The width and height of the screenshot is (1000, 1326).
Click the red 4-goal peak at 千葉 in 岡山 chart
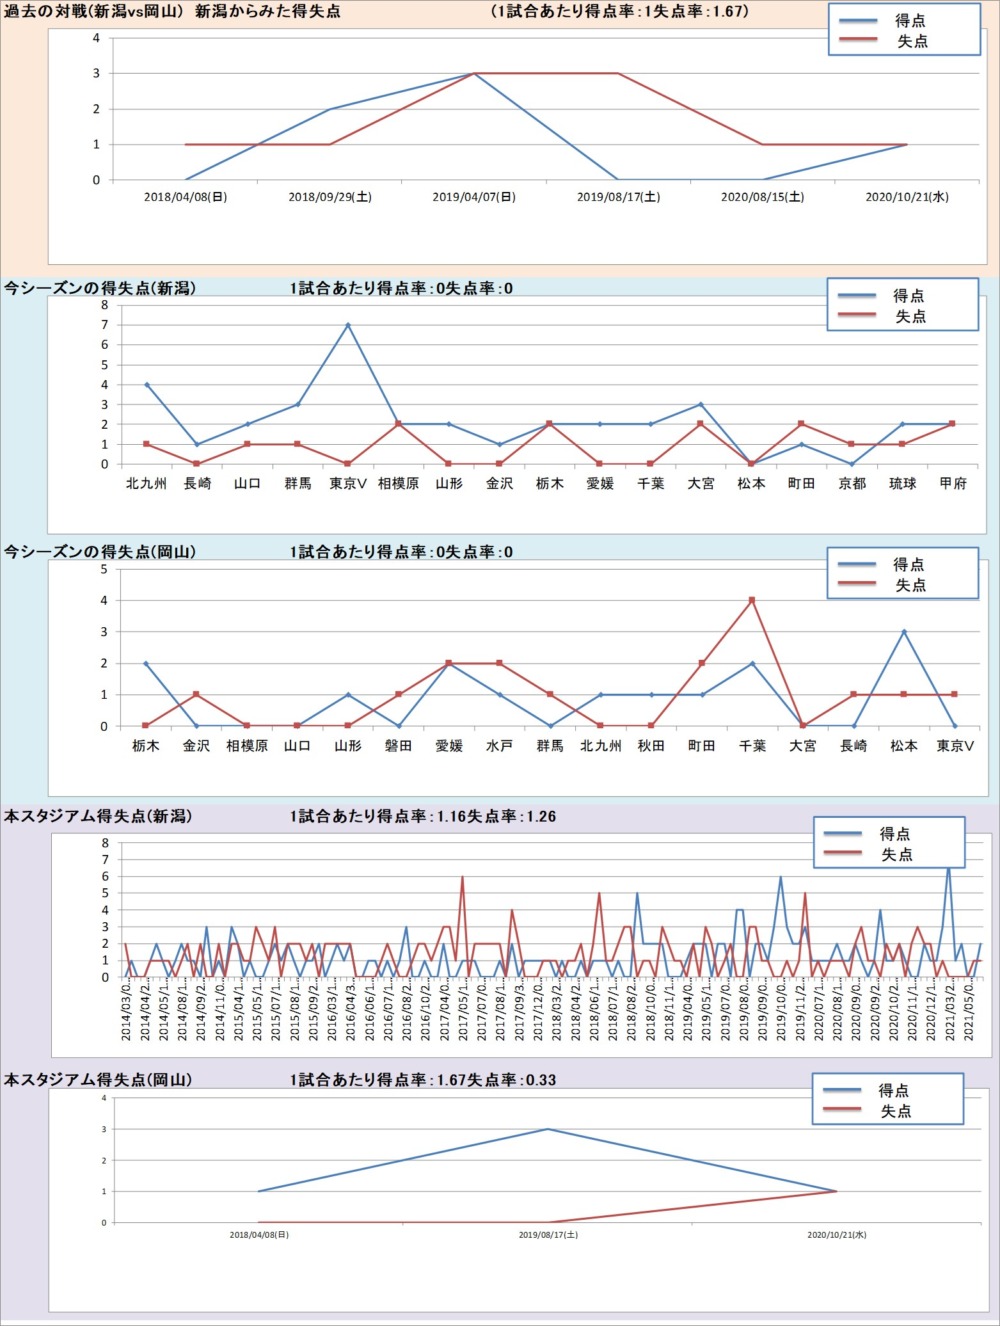[752, 600]
